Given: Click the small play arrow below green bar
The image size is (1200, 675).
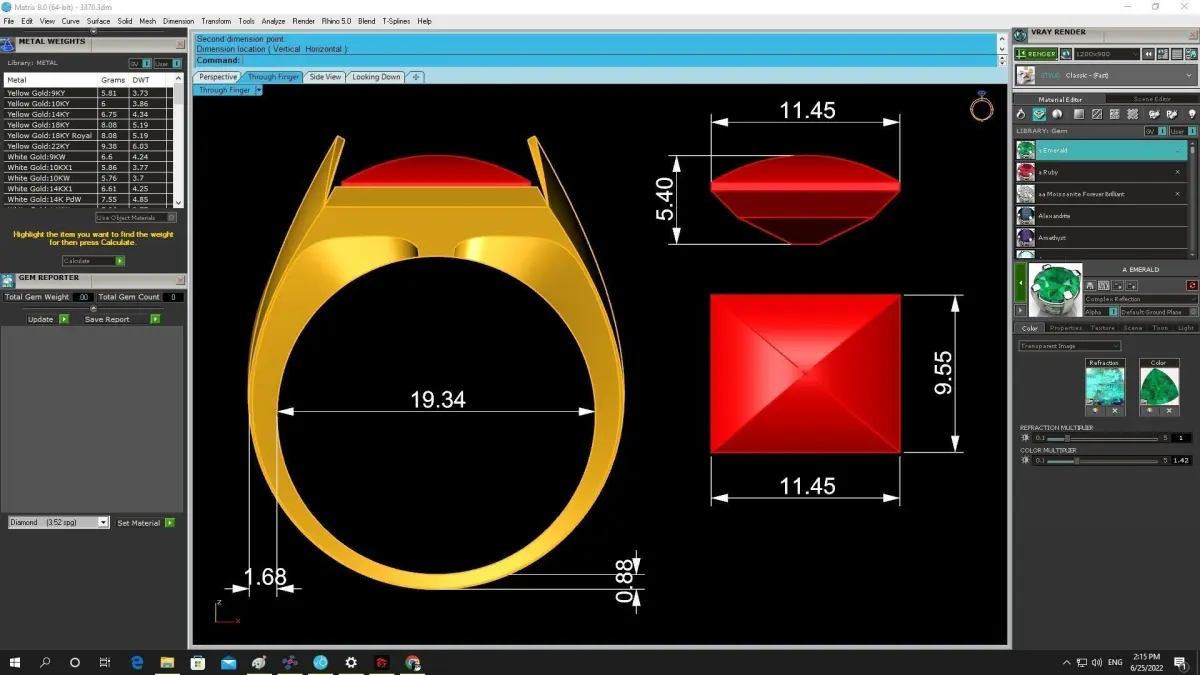Looking at the screenshot, I should point(1021,311).
